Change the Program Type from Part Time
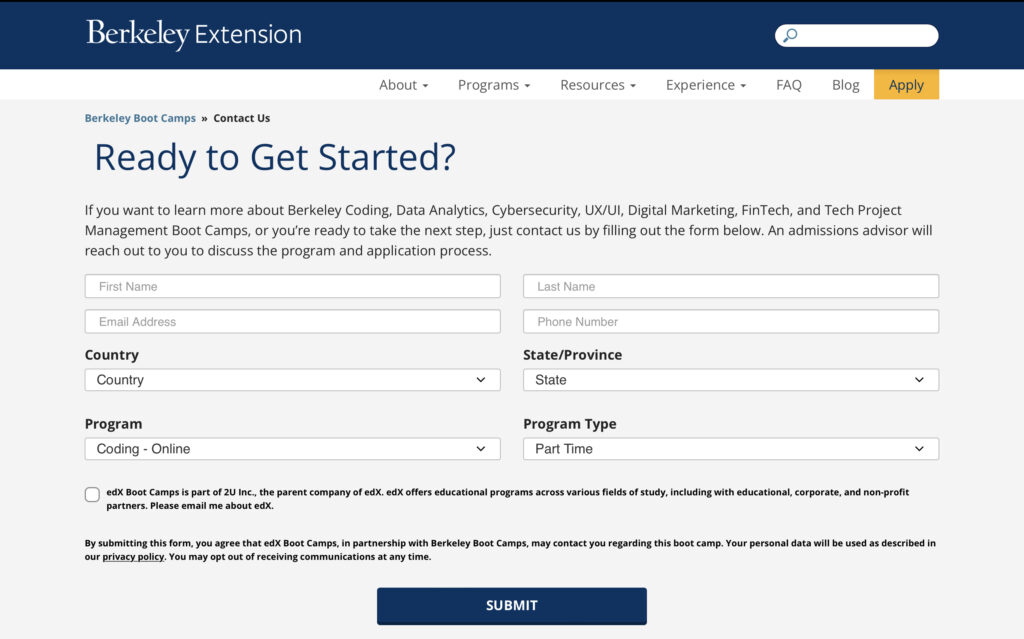 click(730, 449)
